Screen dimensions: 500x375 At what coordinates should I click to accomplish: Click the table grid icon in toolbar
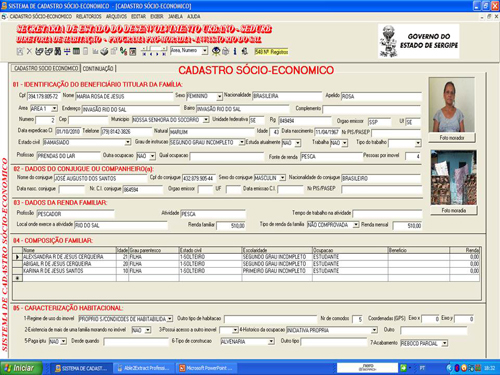[76, 51]
